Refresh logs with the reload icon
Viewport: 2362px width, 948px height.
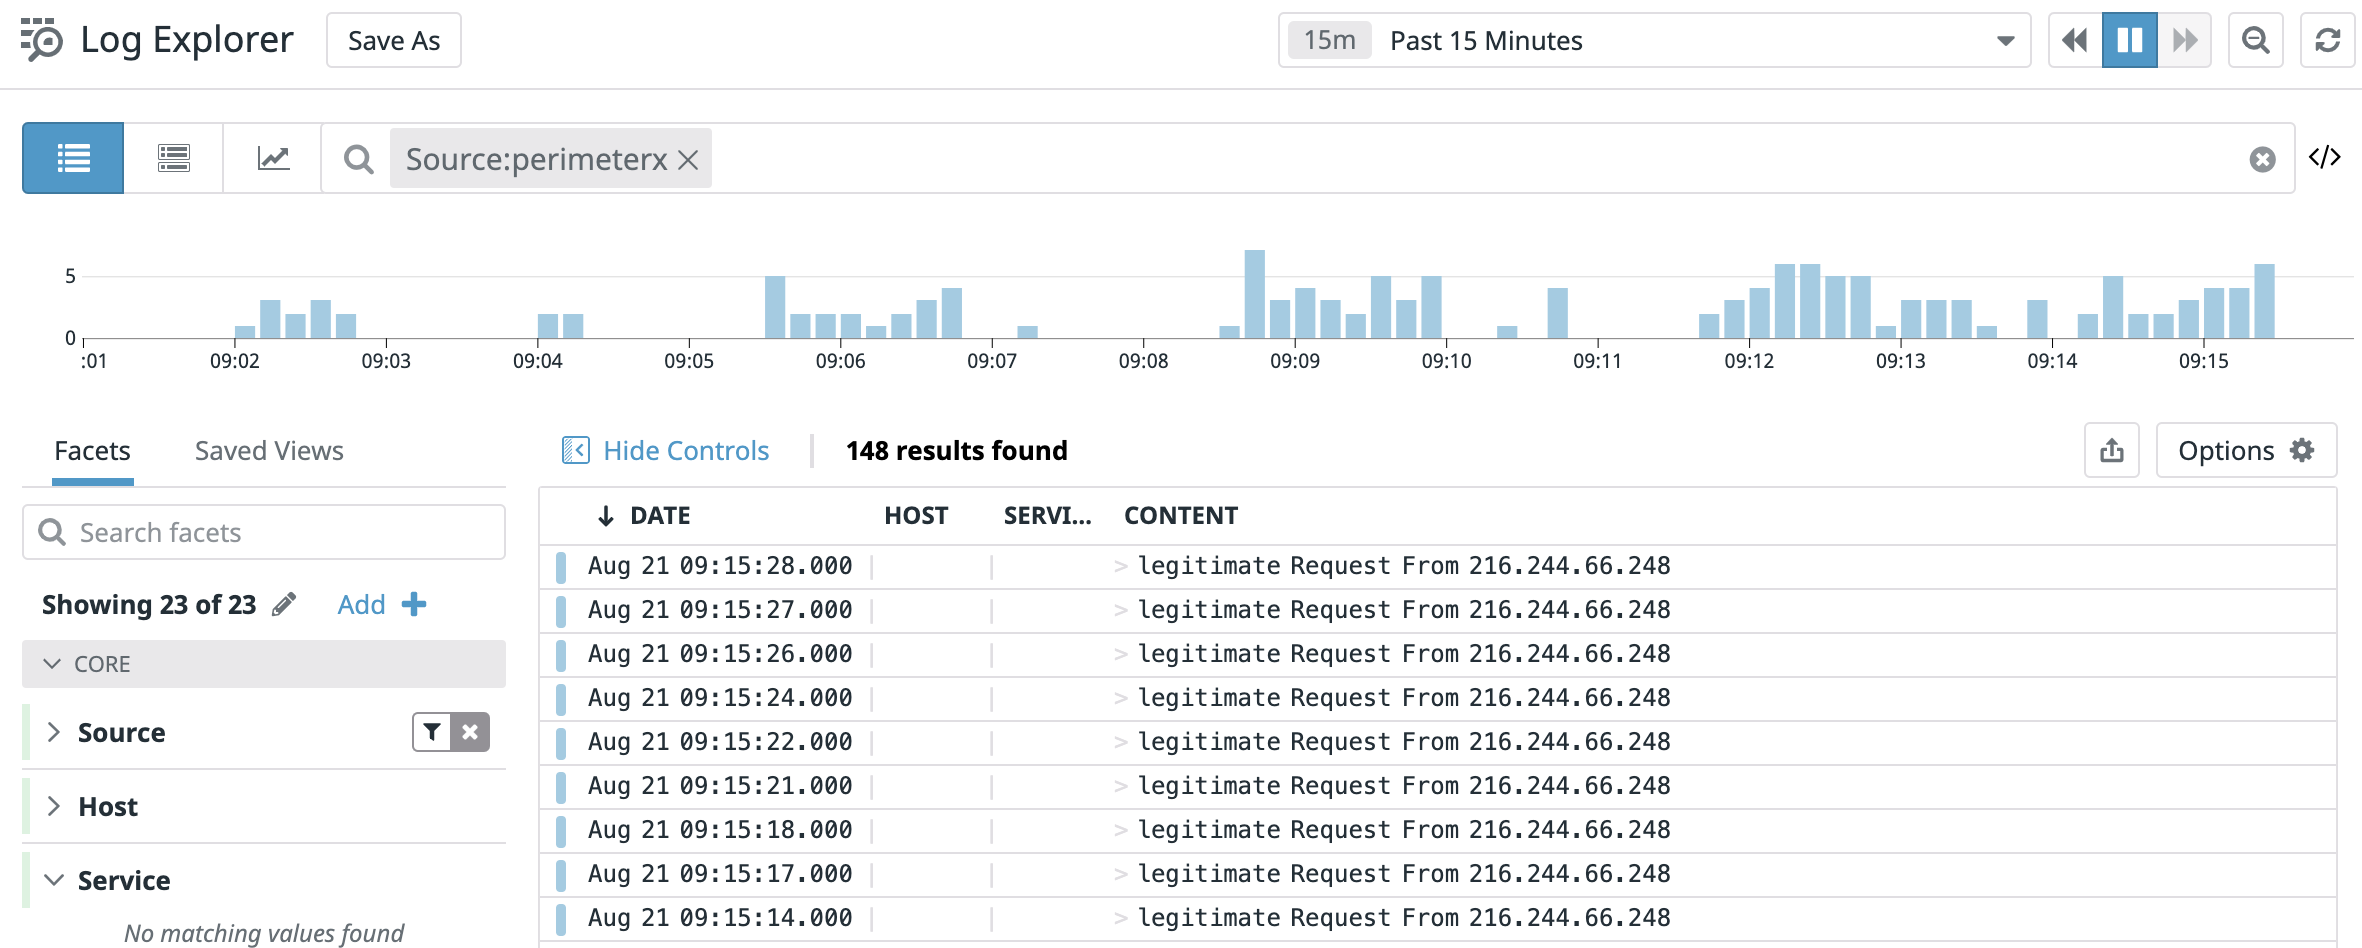[x=2328, y=40]
